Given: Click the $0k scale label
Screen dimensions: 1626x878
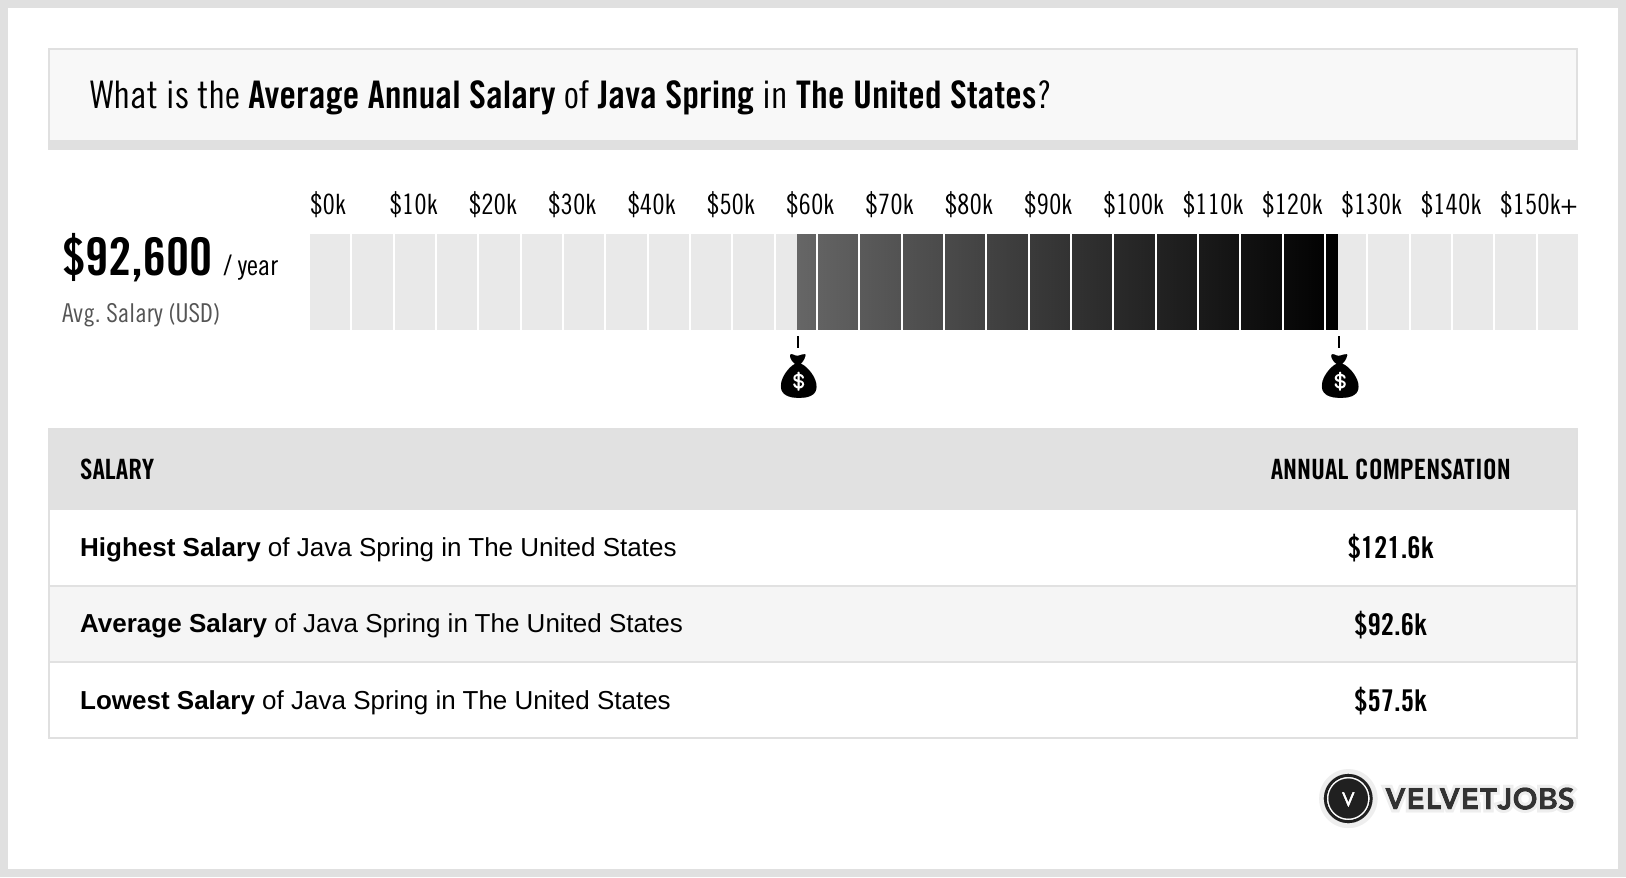Looking at the screenshot, I should coord(328,206).
